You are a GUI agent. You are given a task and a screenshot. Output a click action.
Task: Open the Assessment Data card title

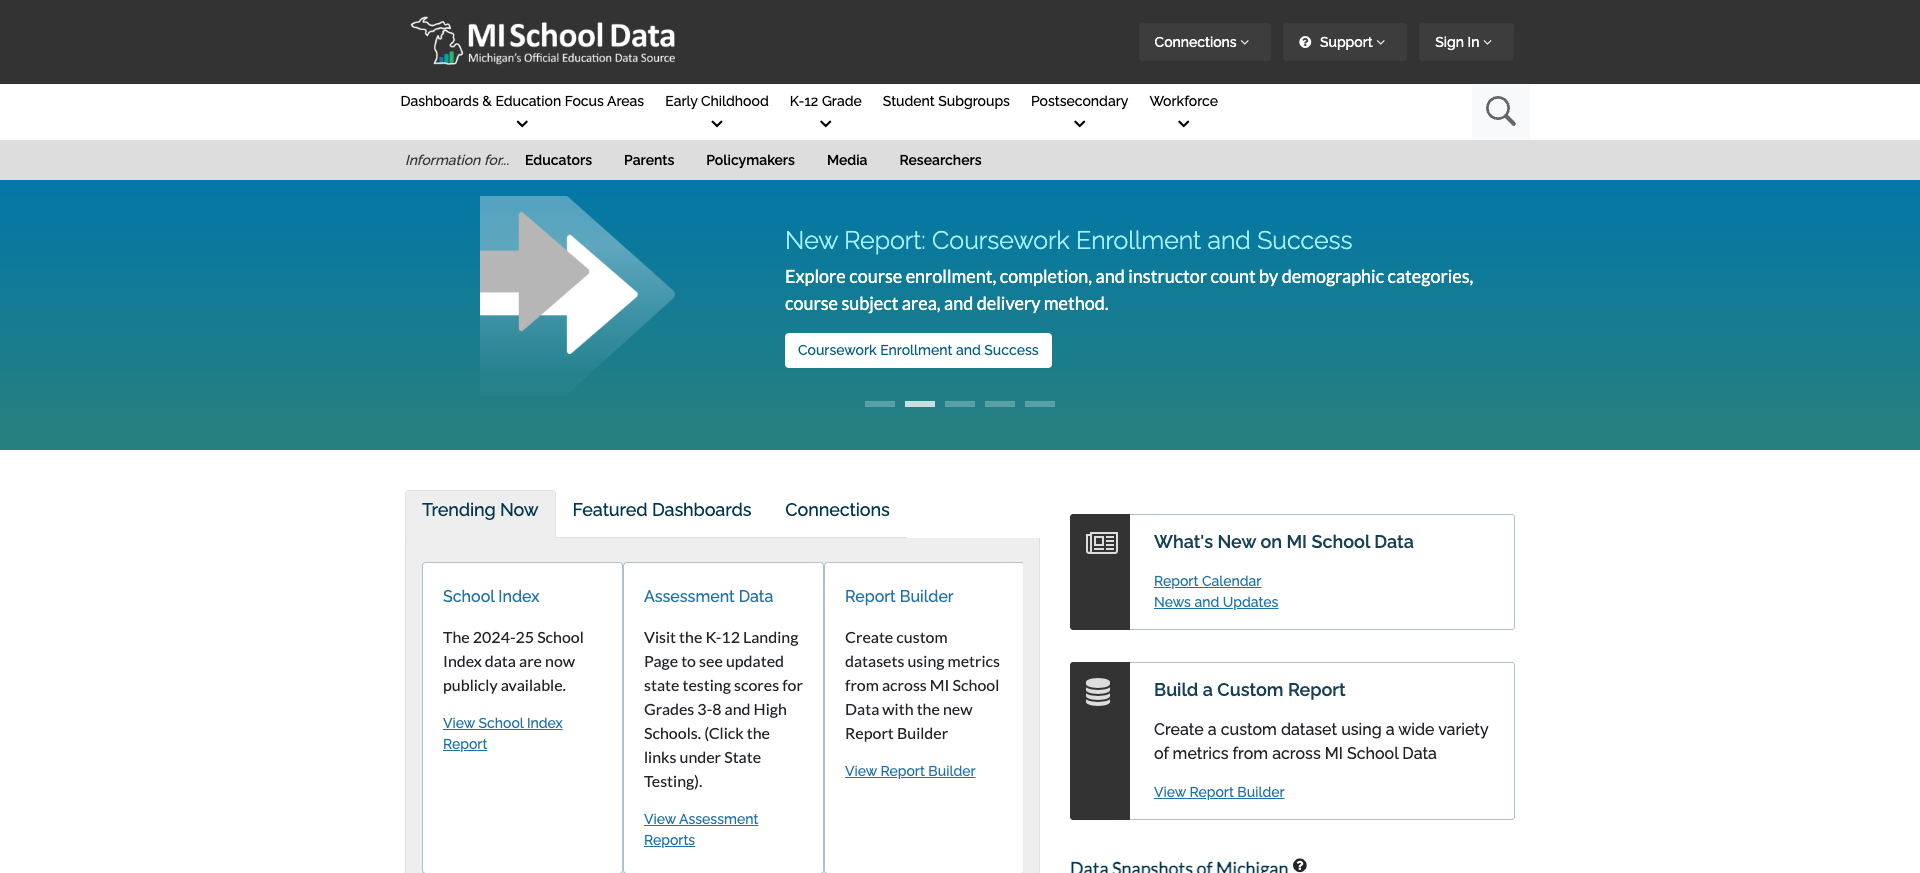pos(708,596)
